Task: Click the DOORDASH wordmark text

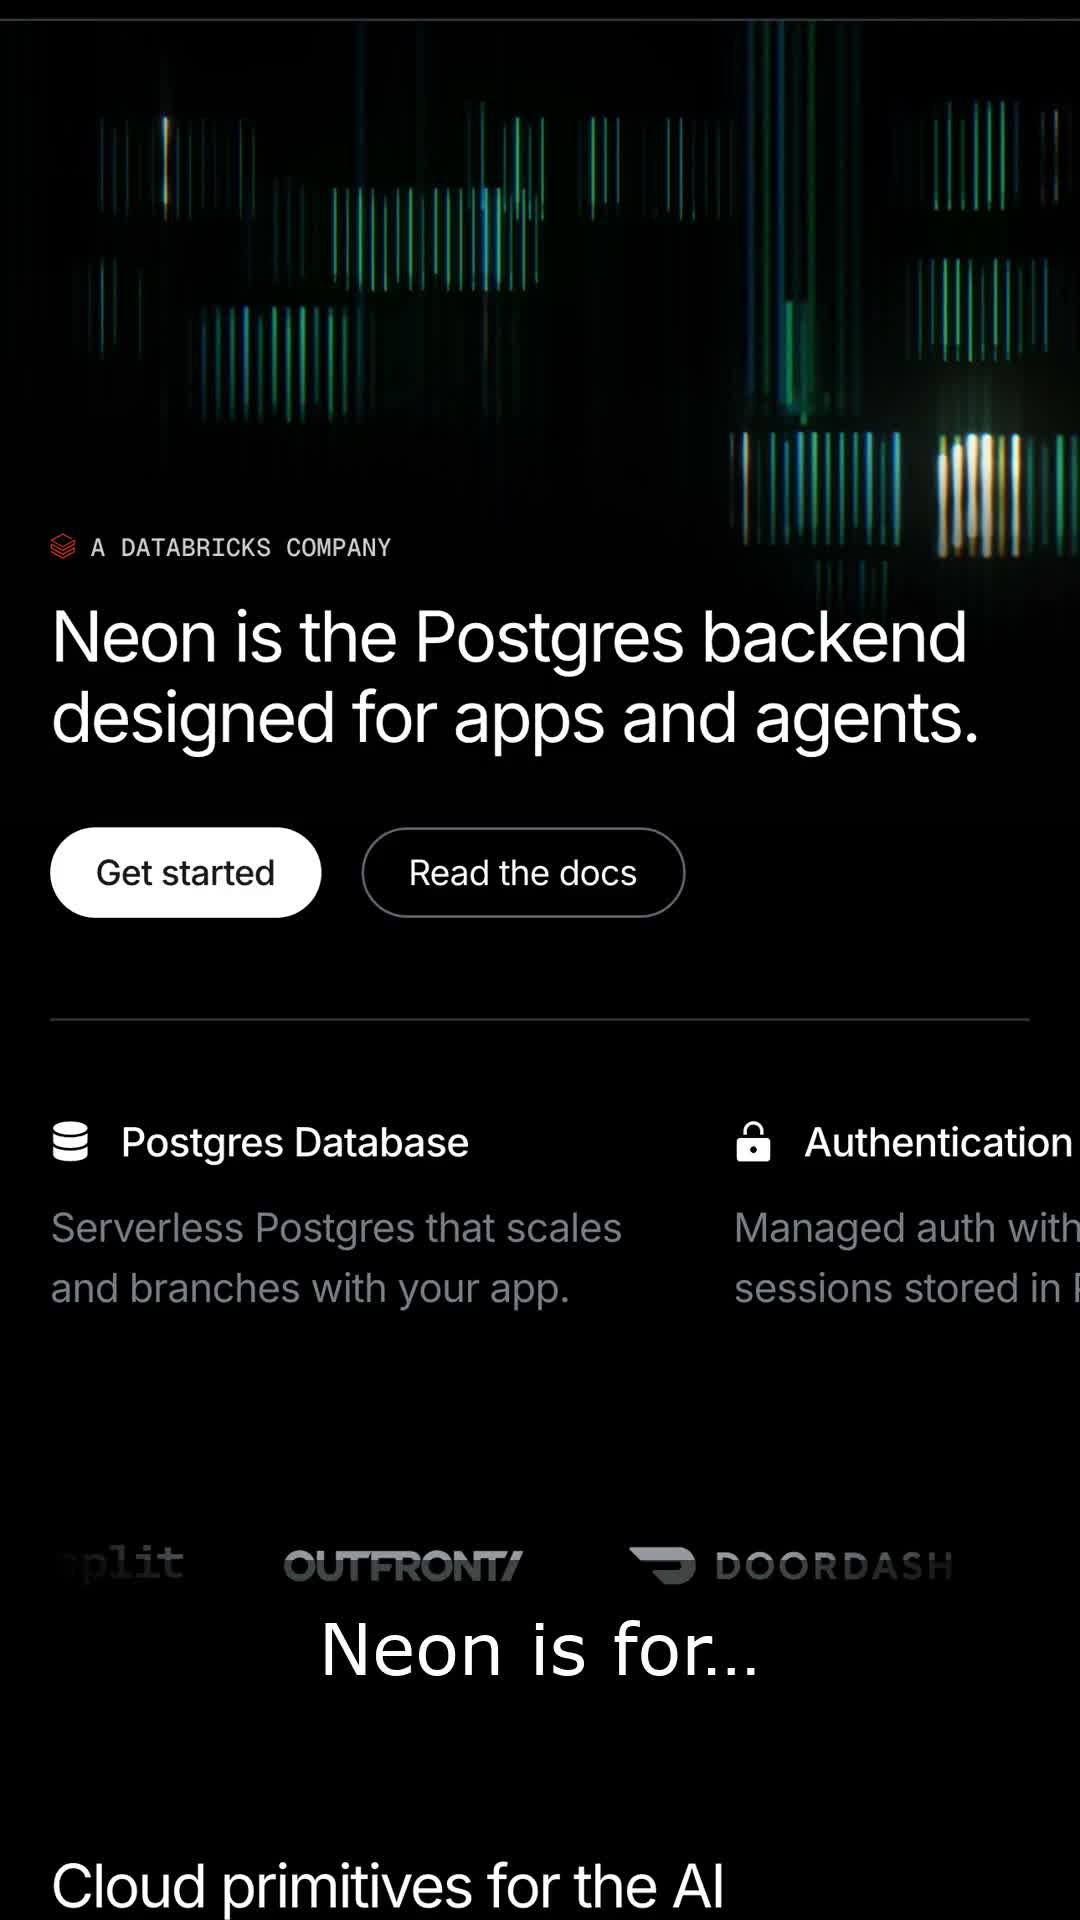Action: (834, 1566)
